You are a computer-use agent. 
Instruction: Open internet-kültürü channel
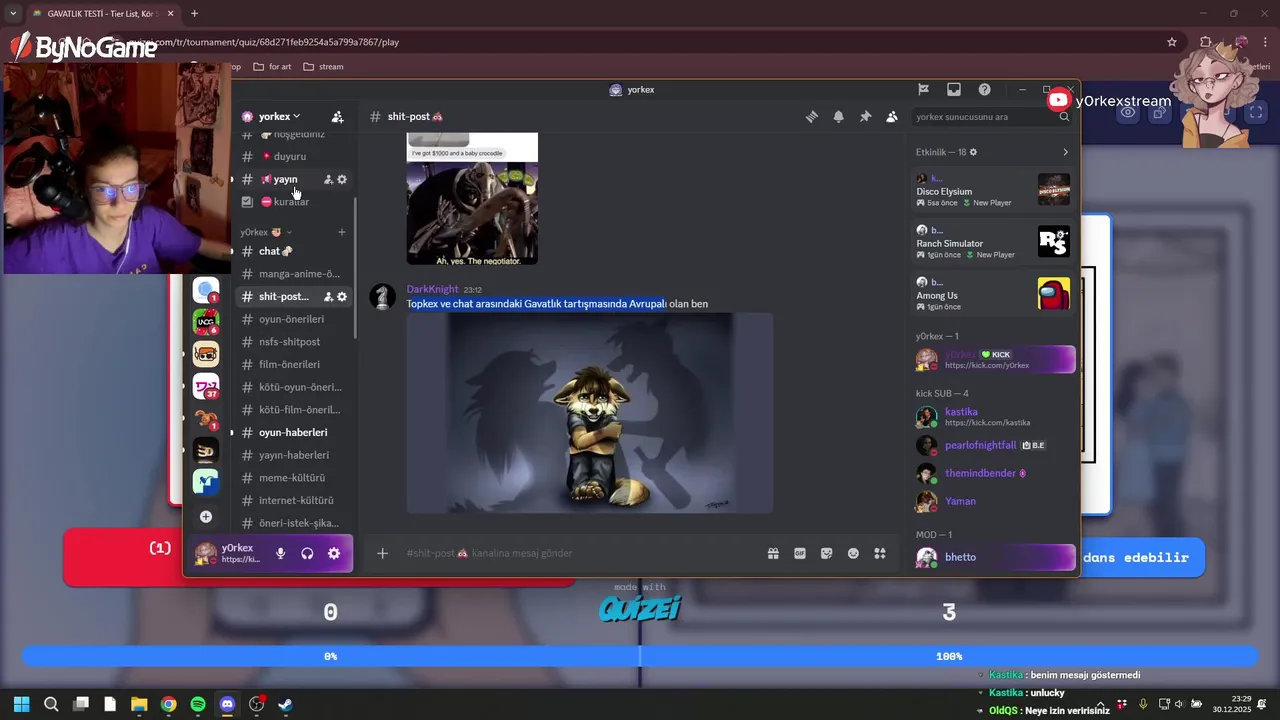(x=293, y=501)
